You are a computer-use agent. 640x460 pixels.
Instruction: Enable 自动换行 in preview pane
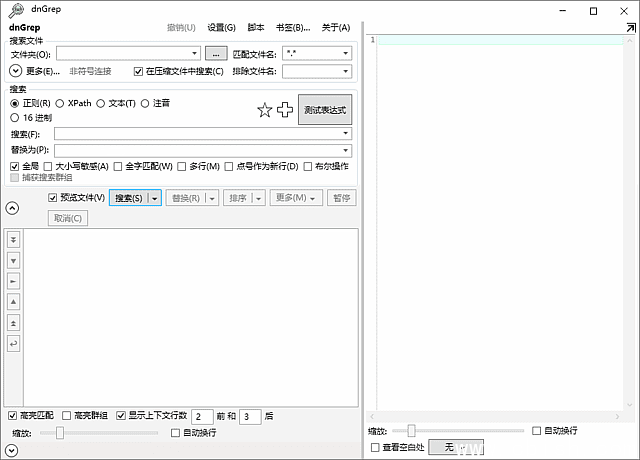click(x=536, y=431)
